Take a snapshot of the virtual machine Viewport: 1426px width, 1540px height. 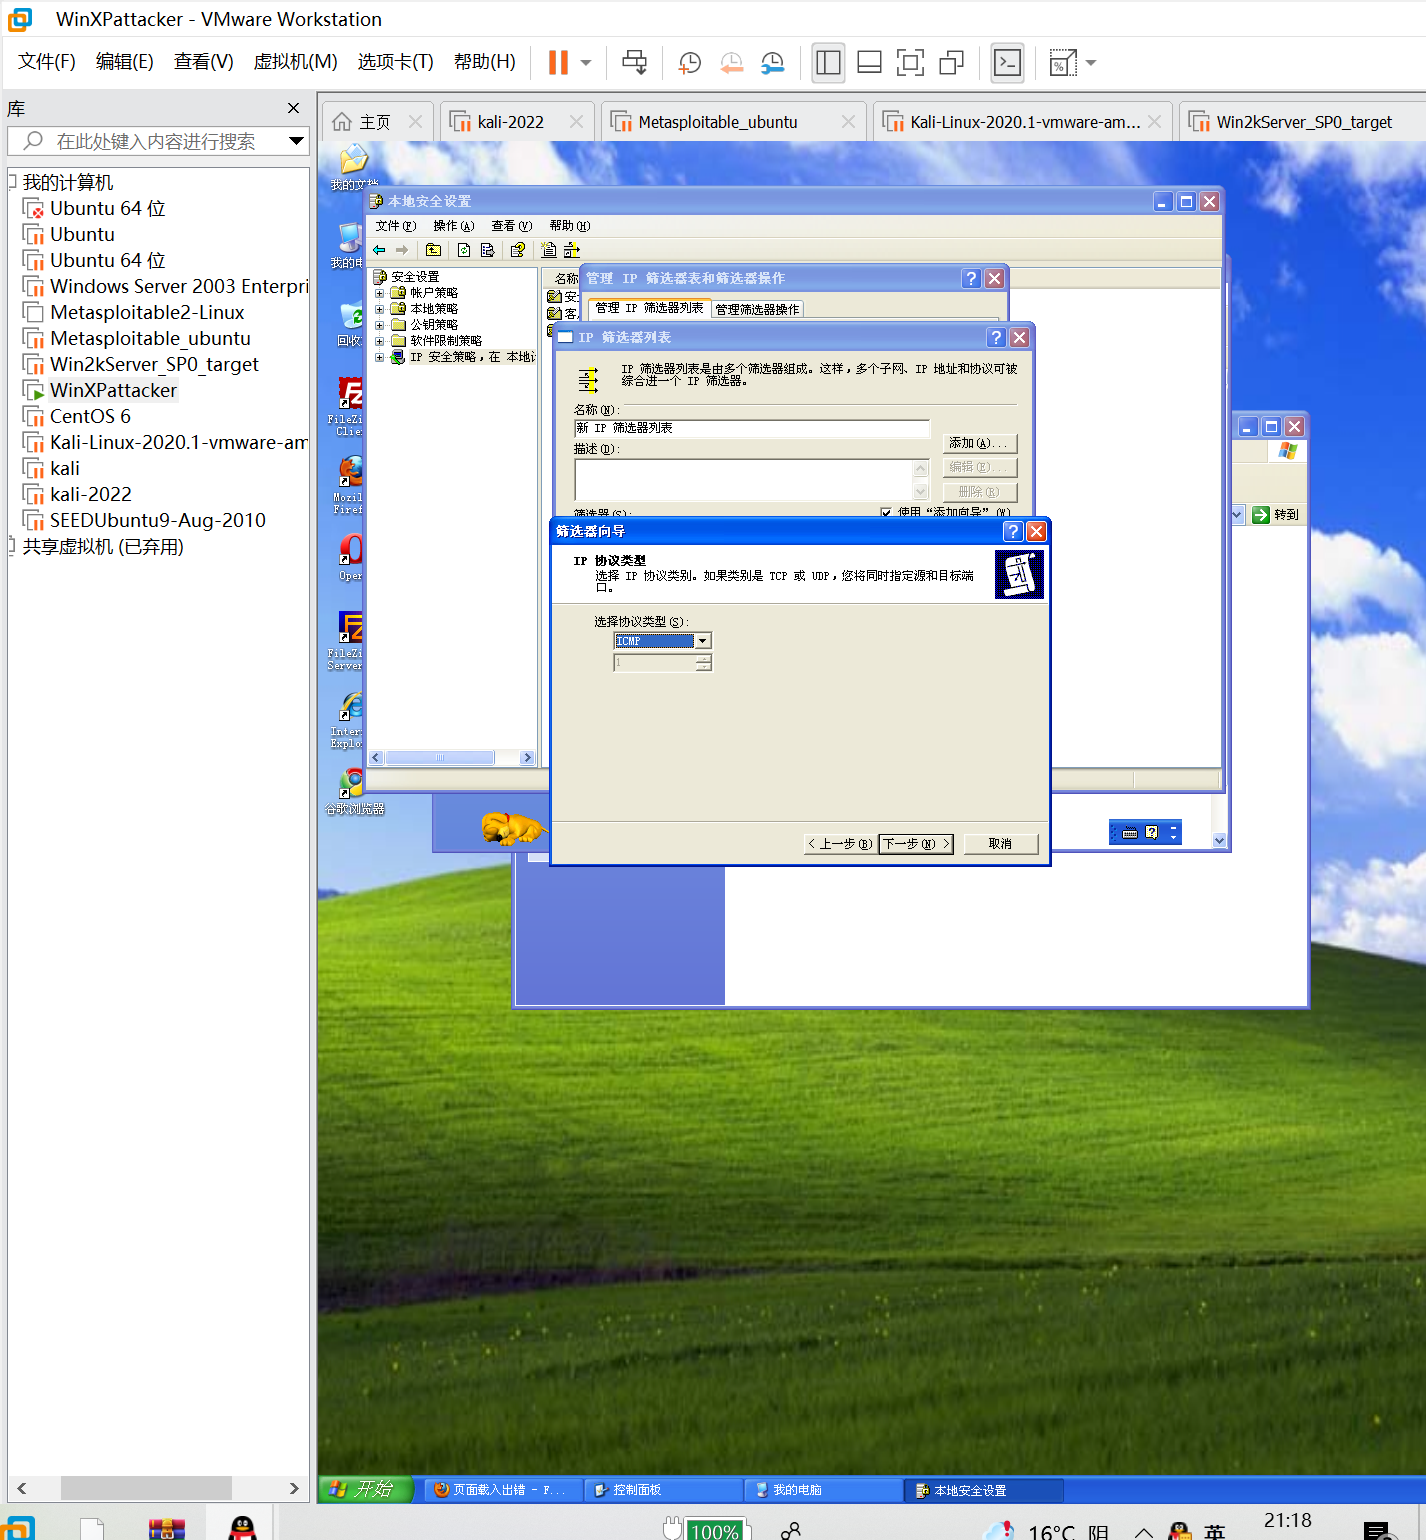click(689, 62)
